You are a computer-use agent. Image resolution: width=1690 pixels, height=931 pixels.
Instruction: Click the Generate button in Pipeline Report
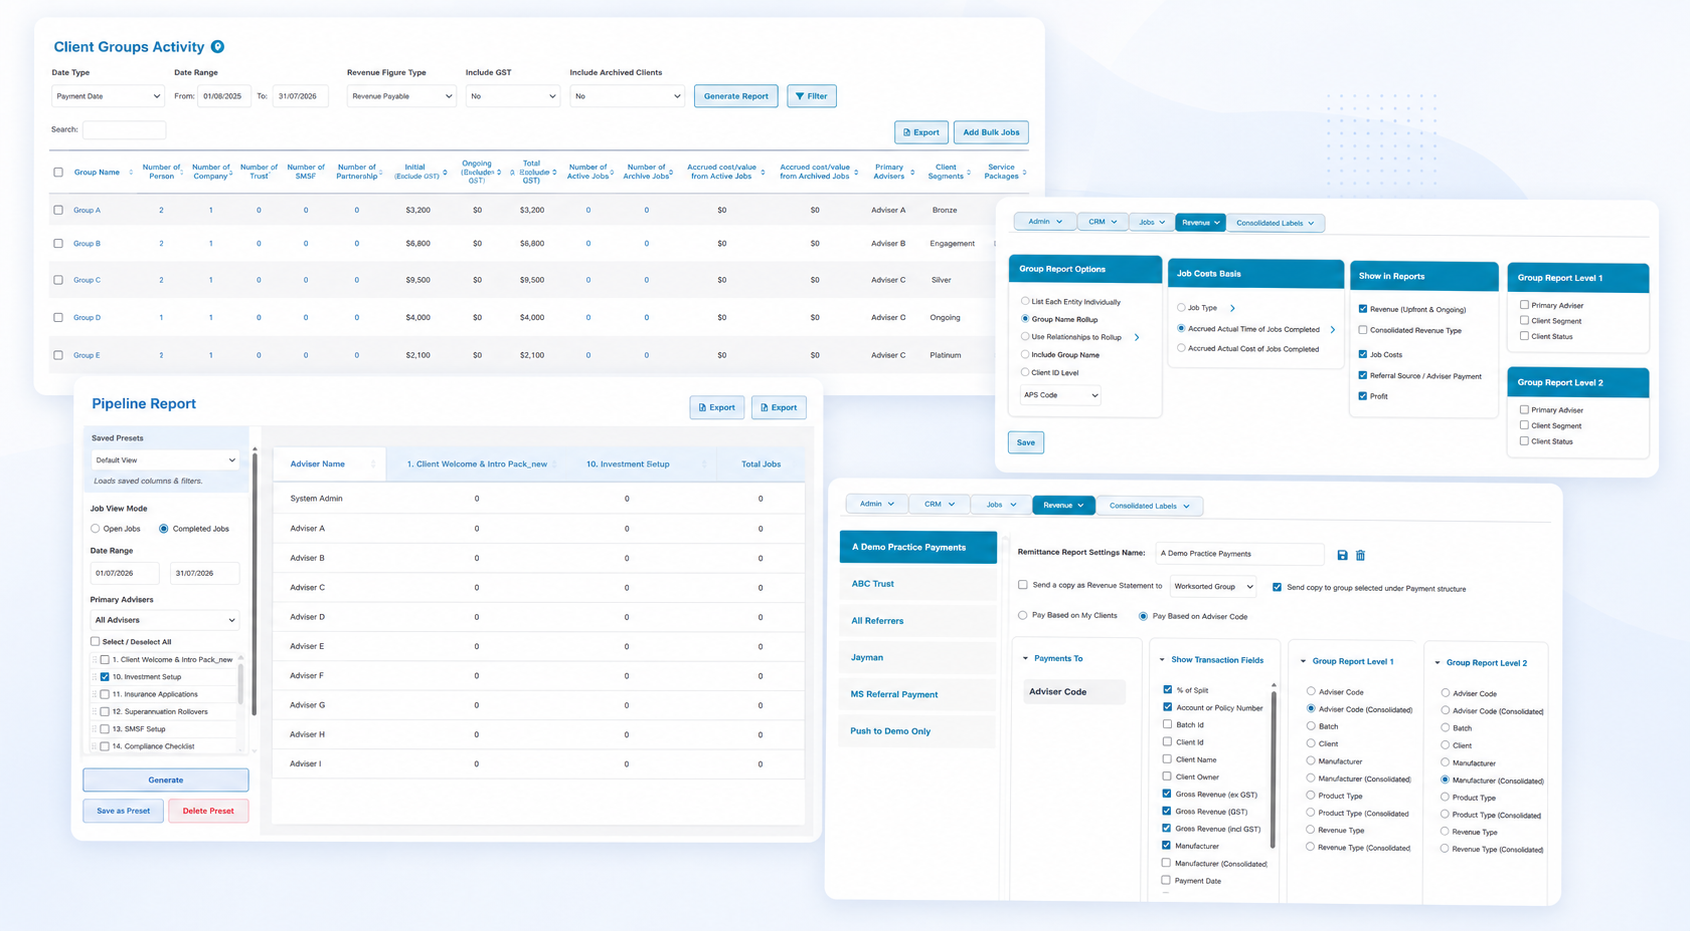[166, 780]
